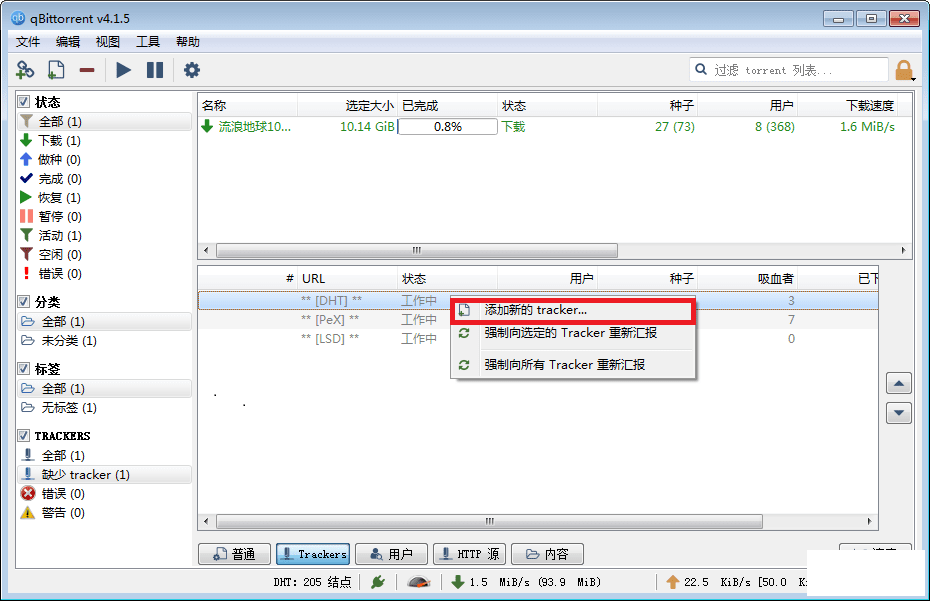Click the pause bars icon beside 暂停
930x601 pixels.
pos(26,216)
